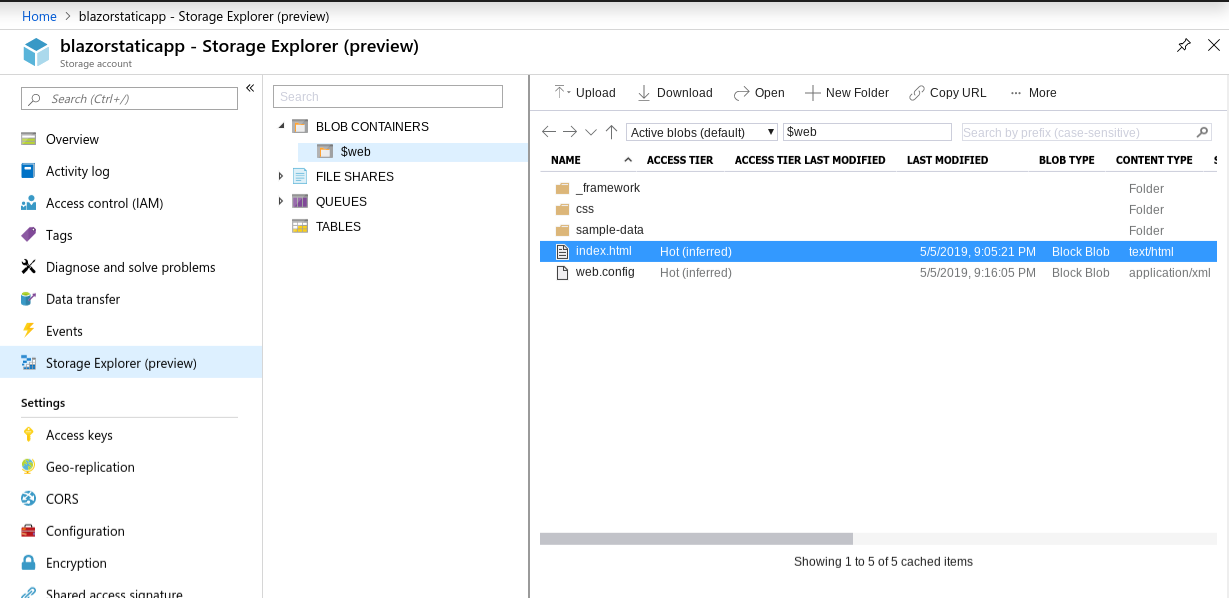Click the Download button
This screenshot has width=1229, height=598.
tap(675, 93)
